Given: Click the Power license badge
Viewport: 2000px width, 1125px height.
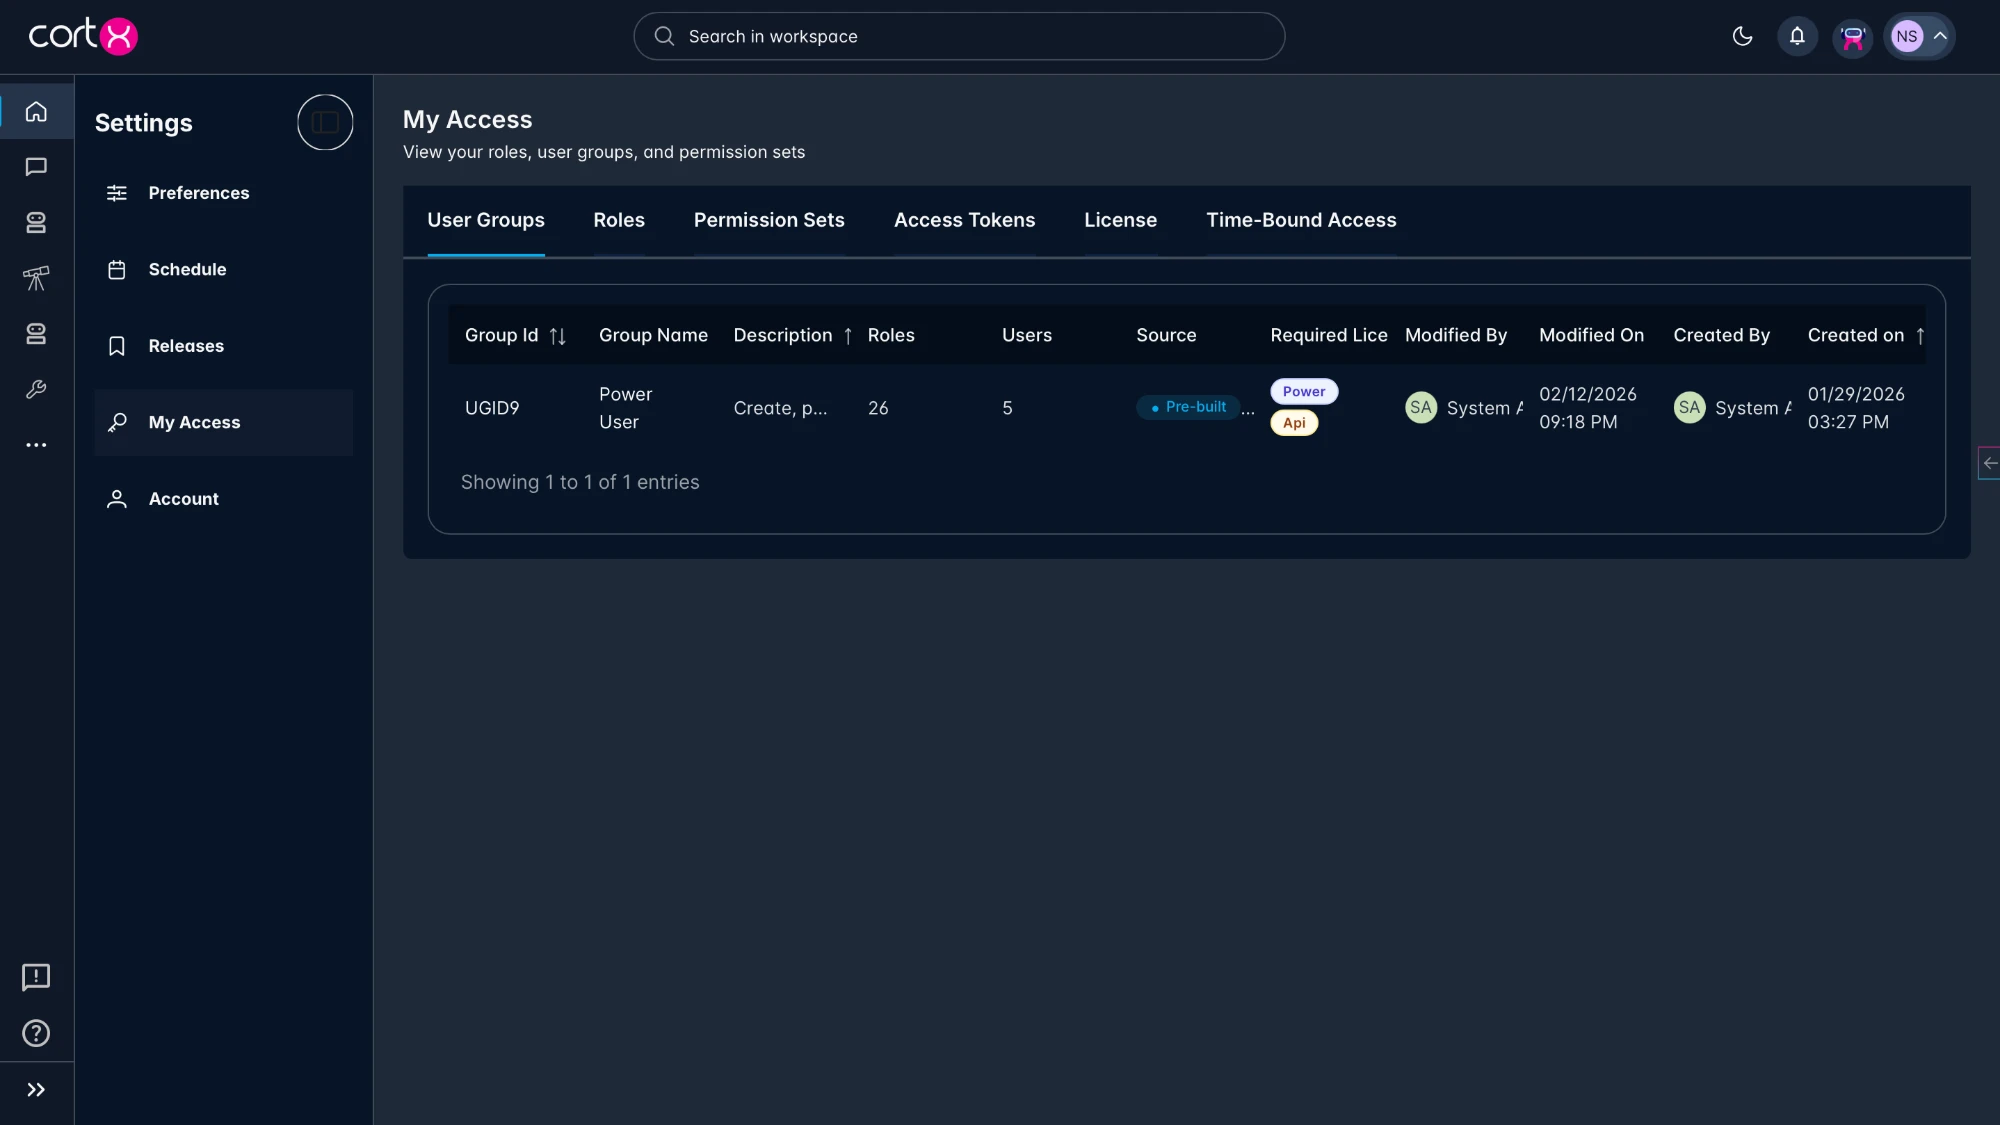Looking at the screenshot, I should 1304,391.
